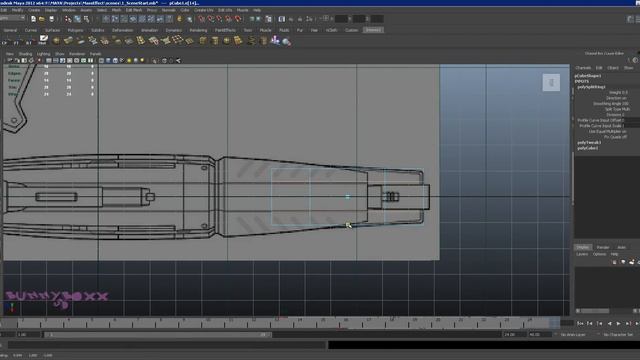Toggle snap to grids magnet

pos(202,19)
